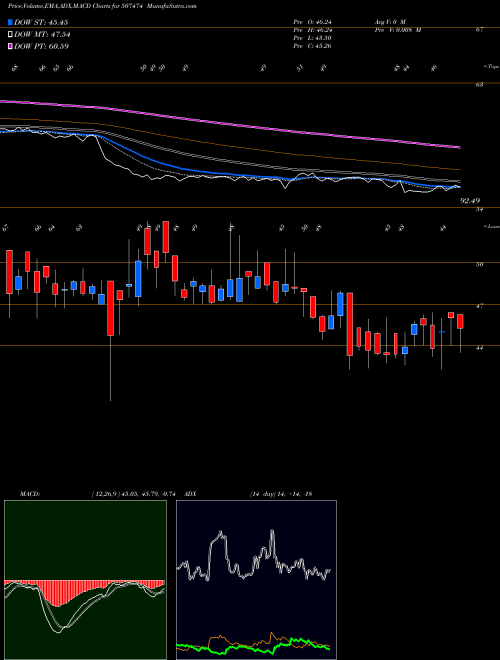Click the 'Pre C: 45.26' close value
500x660 pixels.
313,45
